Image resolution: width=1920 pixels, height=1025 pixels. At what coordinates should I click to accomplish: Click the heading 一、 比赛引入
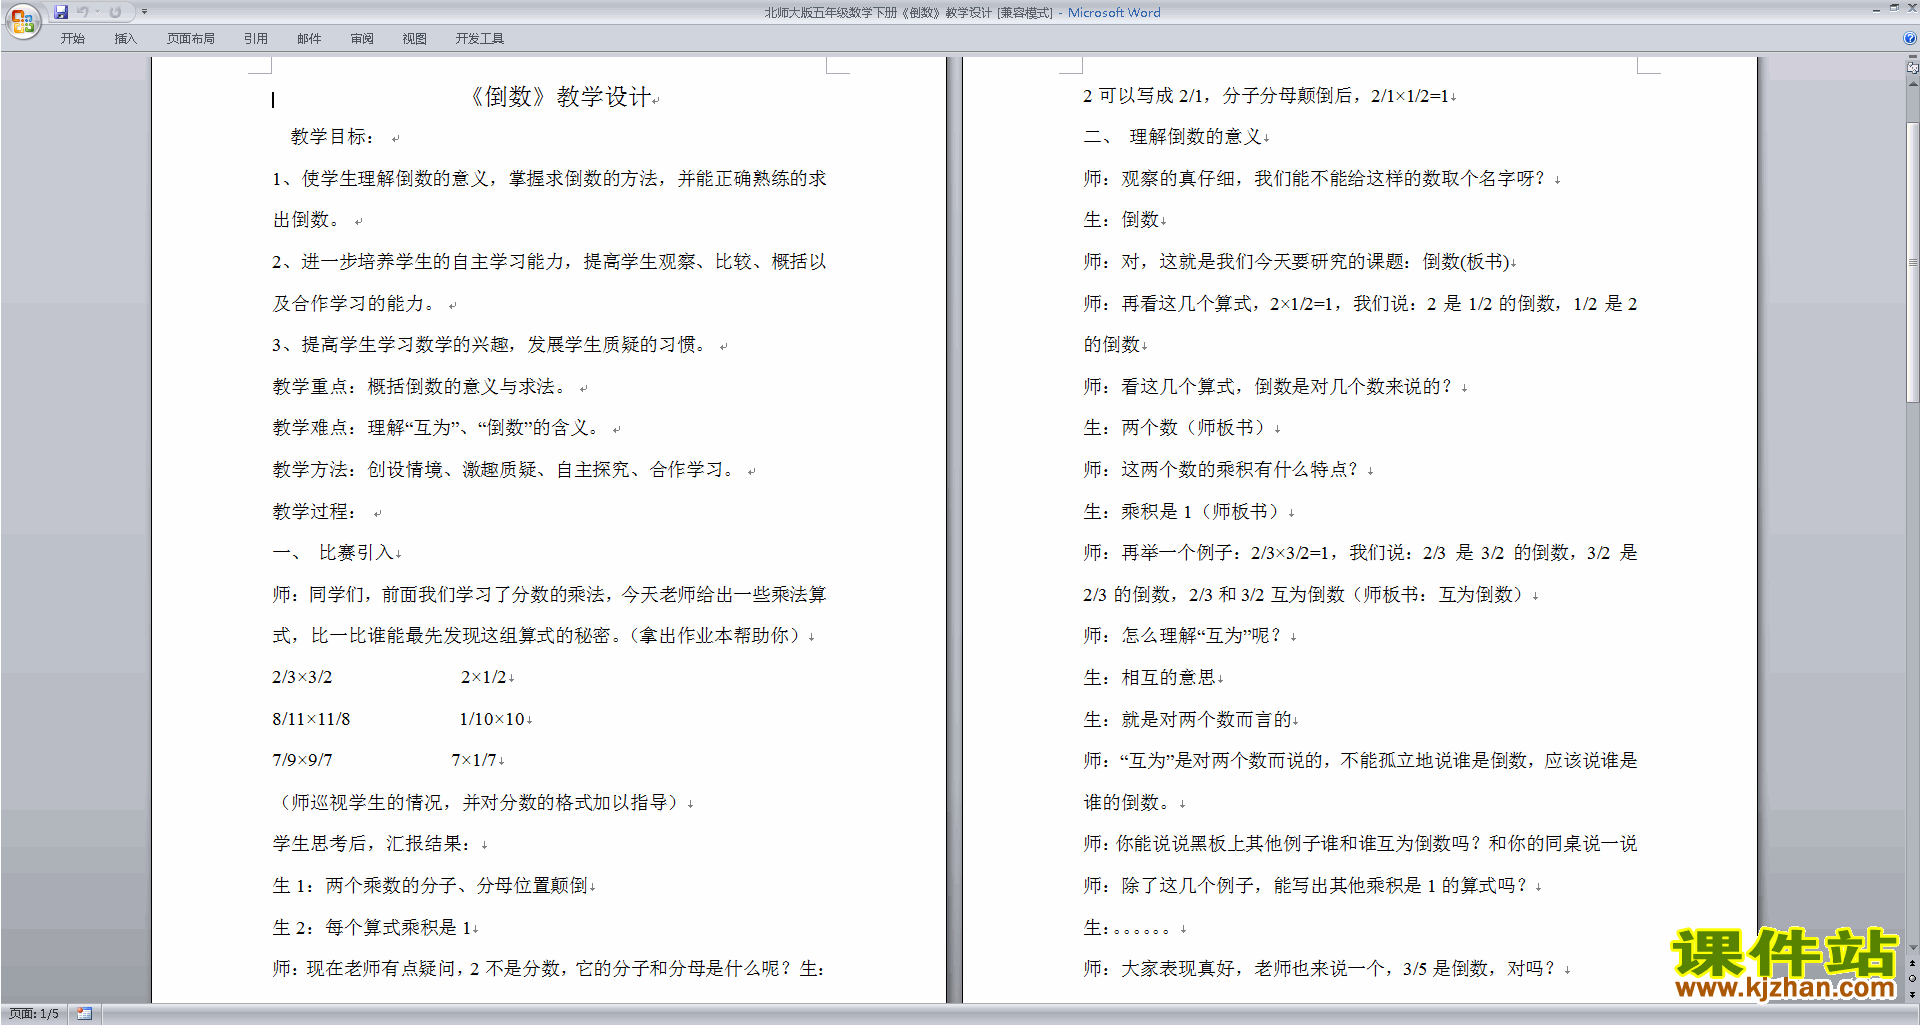pyautogui.click(x=336, y=553)
